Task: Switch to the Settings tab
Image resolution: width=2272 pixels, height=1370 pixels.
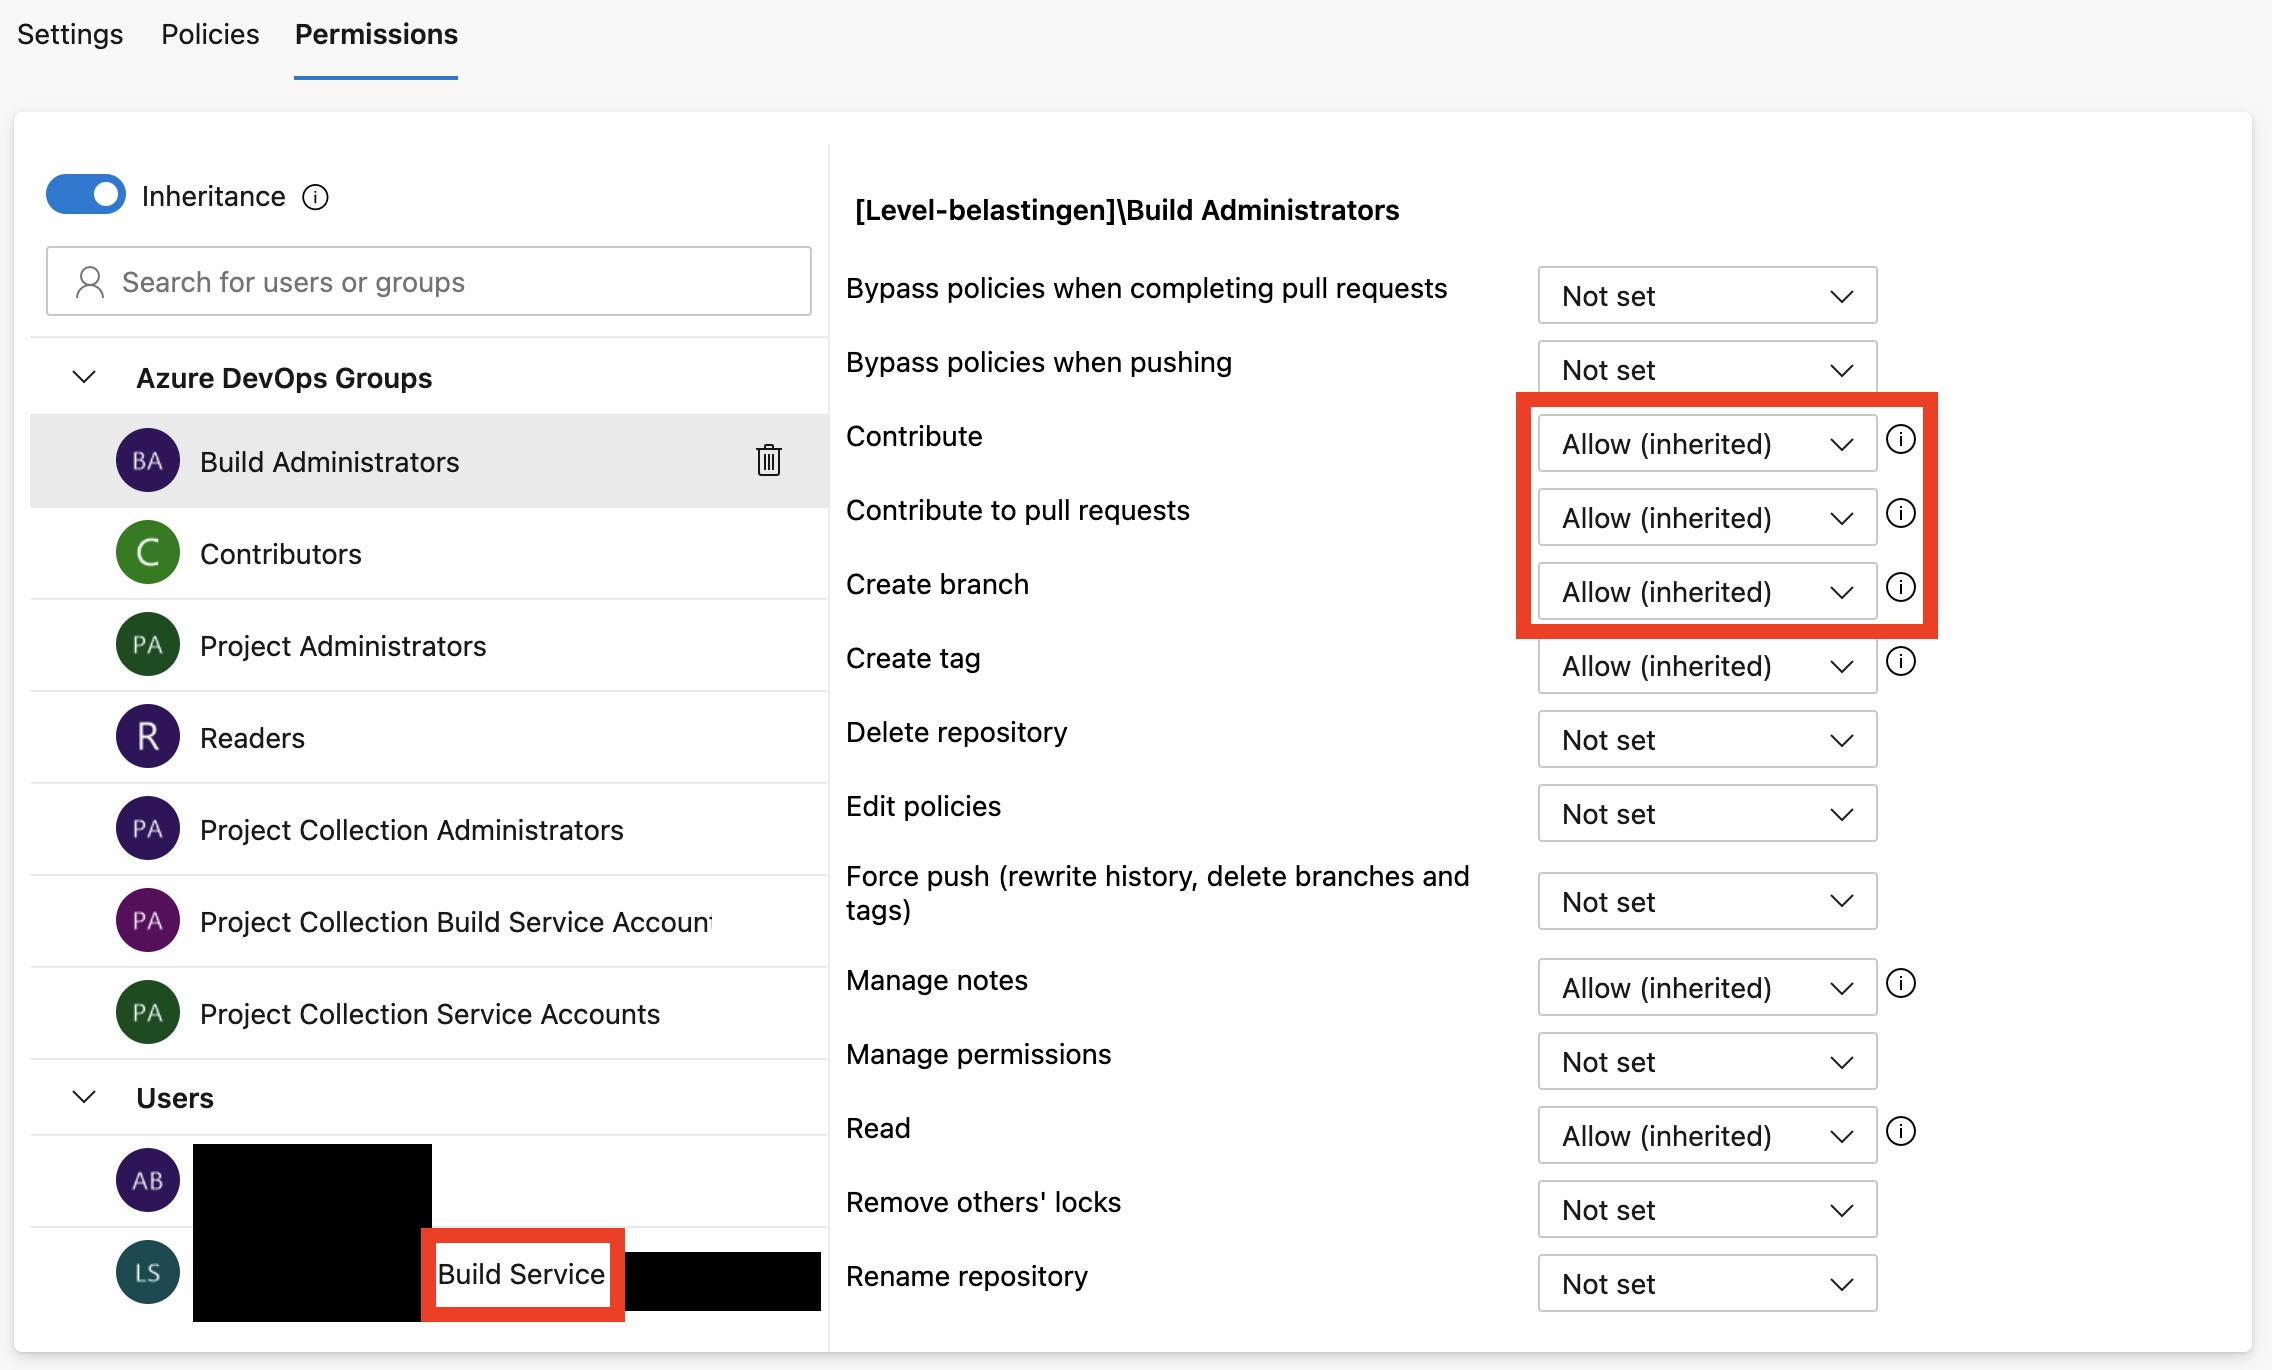Action: (x=70, y=35)
